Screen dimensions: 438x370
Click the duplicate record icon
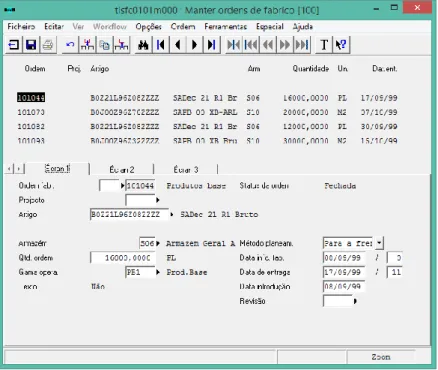click(104, 44)
